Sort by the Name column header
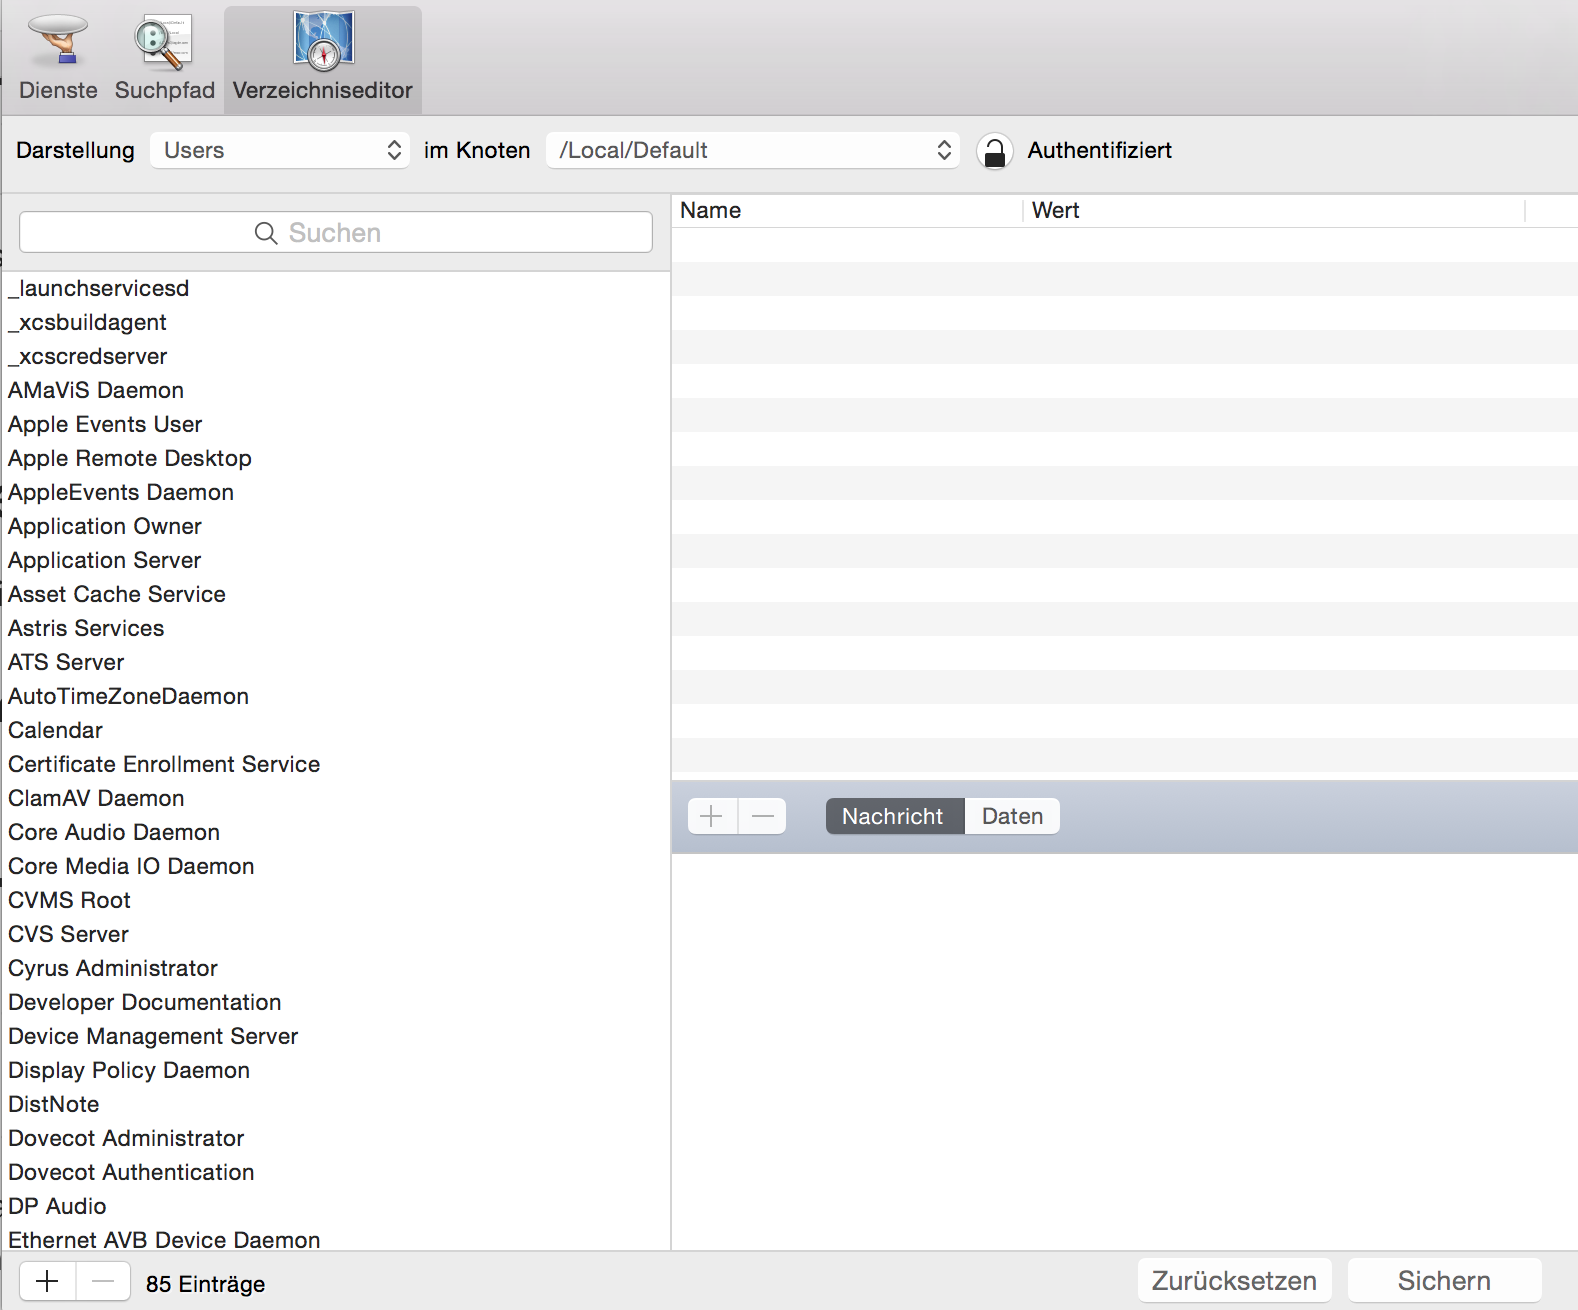 845,210
